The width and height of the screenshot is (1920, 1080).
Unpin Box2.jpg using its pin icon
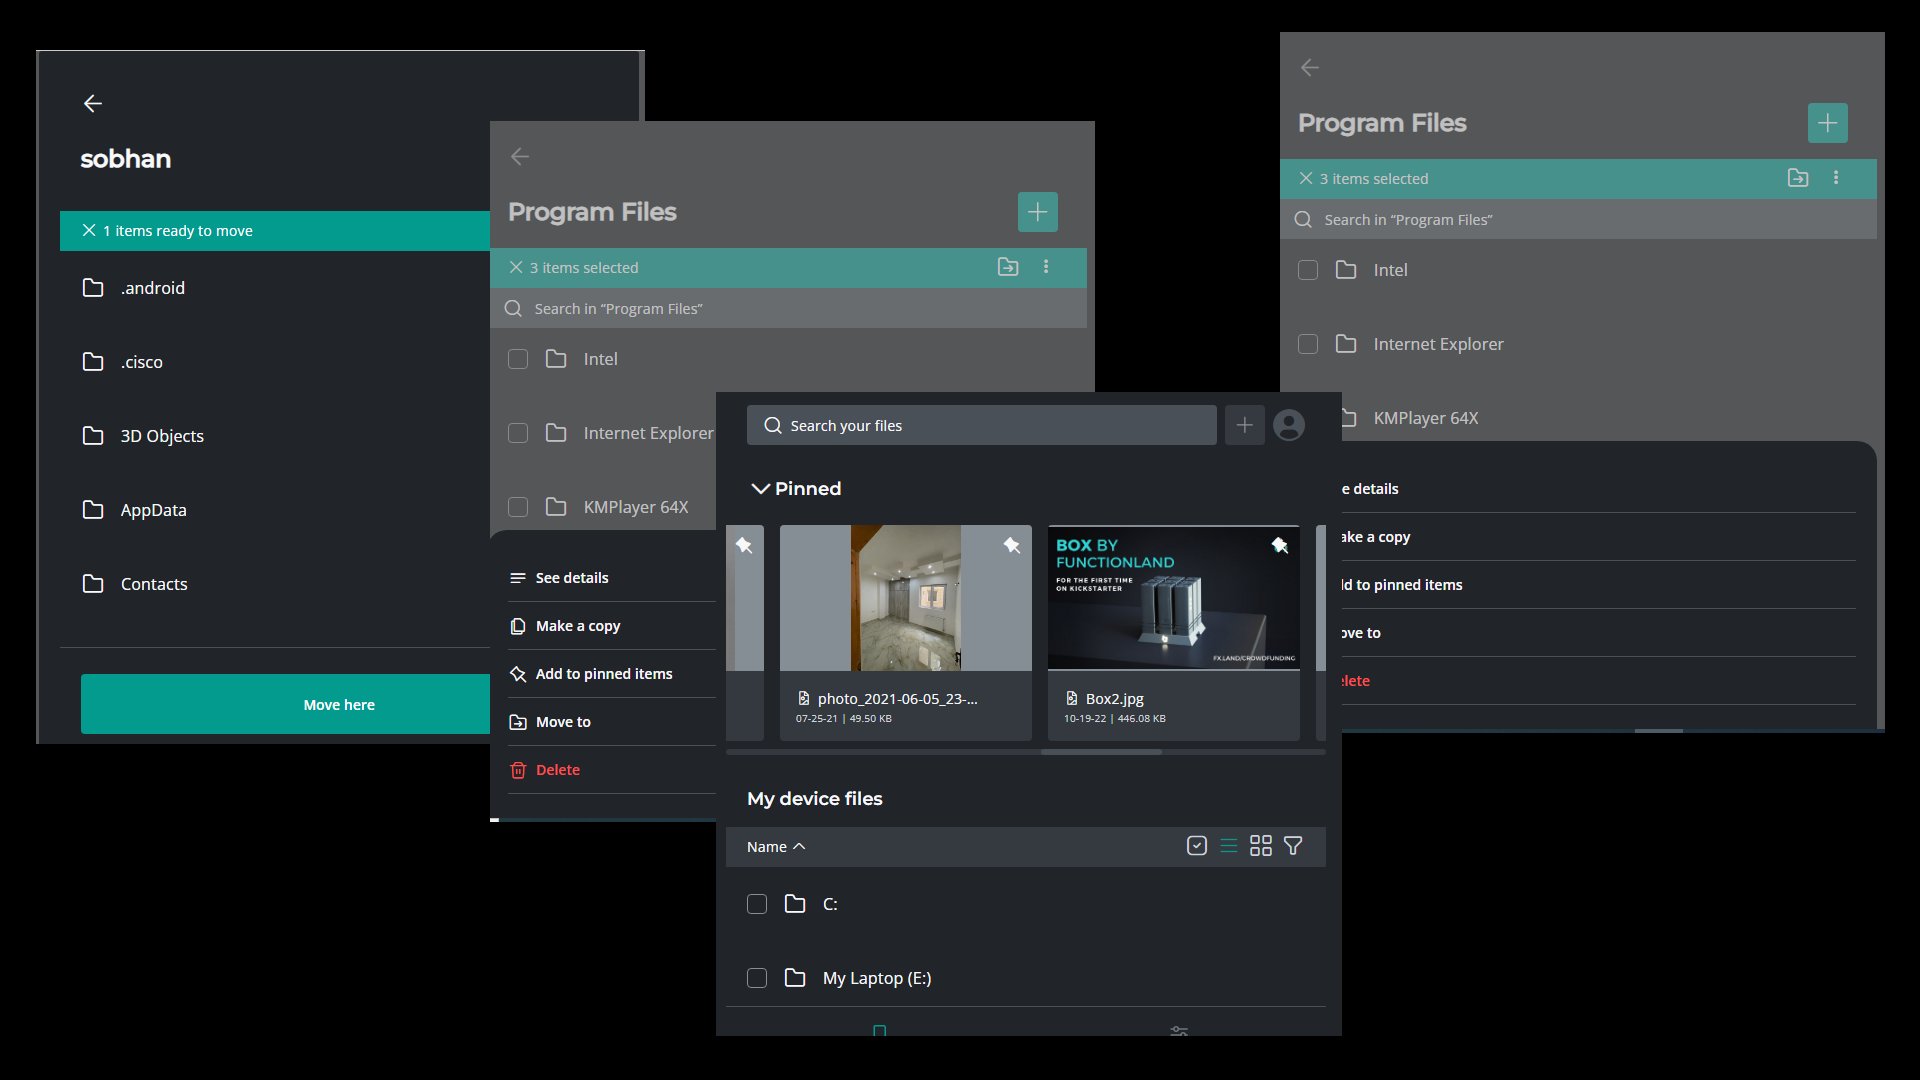pyautogui.click(x=1279, y=546)
